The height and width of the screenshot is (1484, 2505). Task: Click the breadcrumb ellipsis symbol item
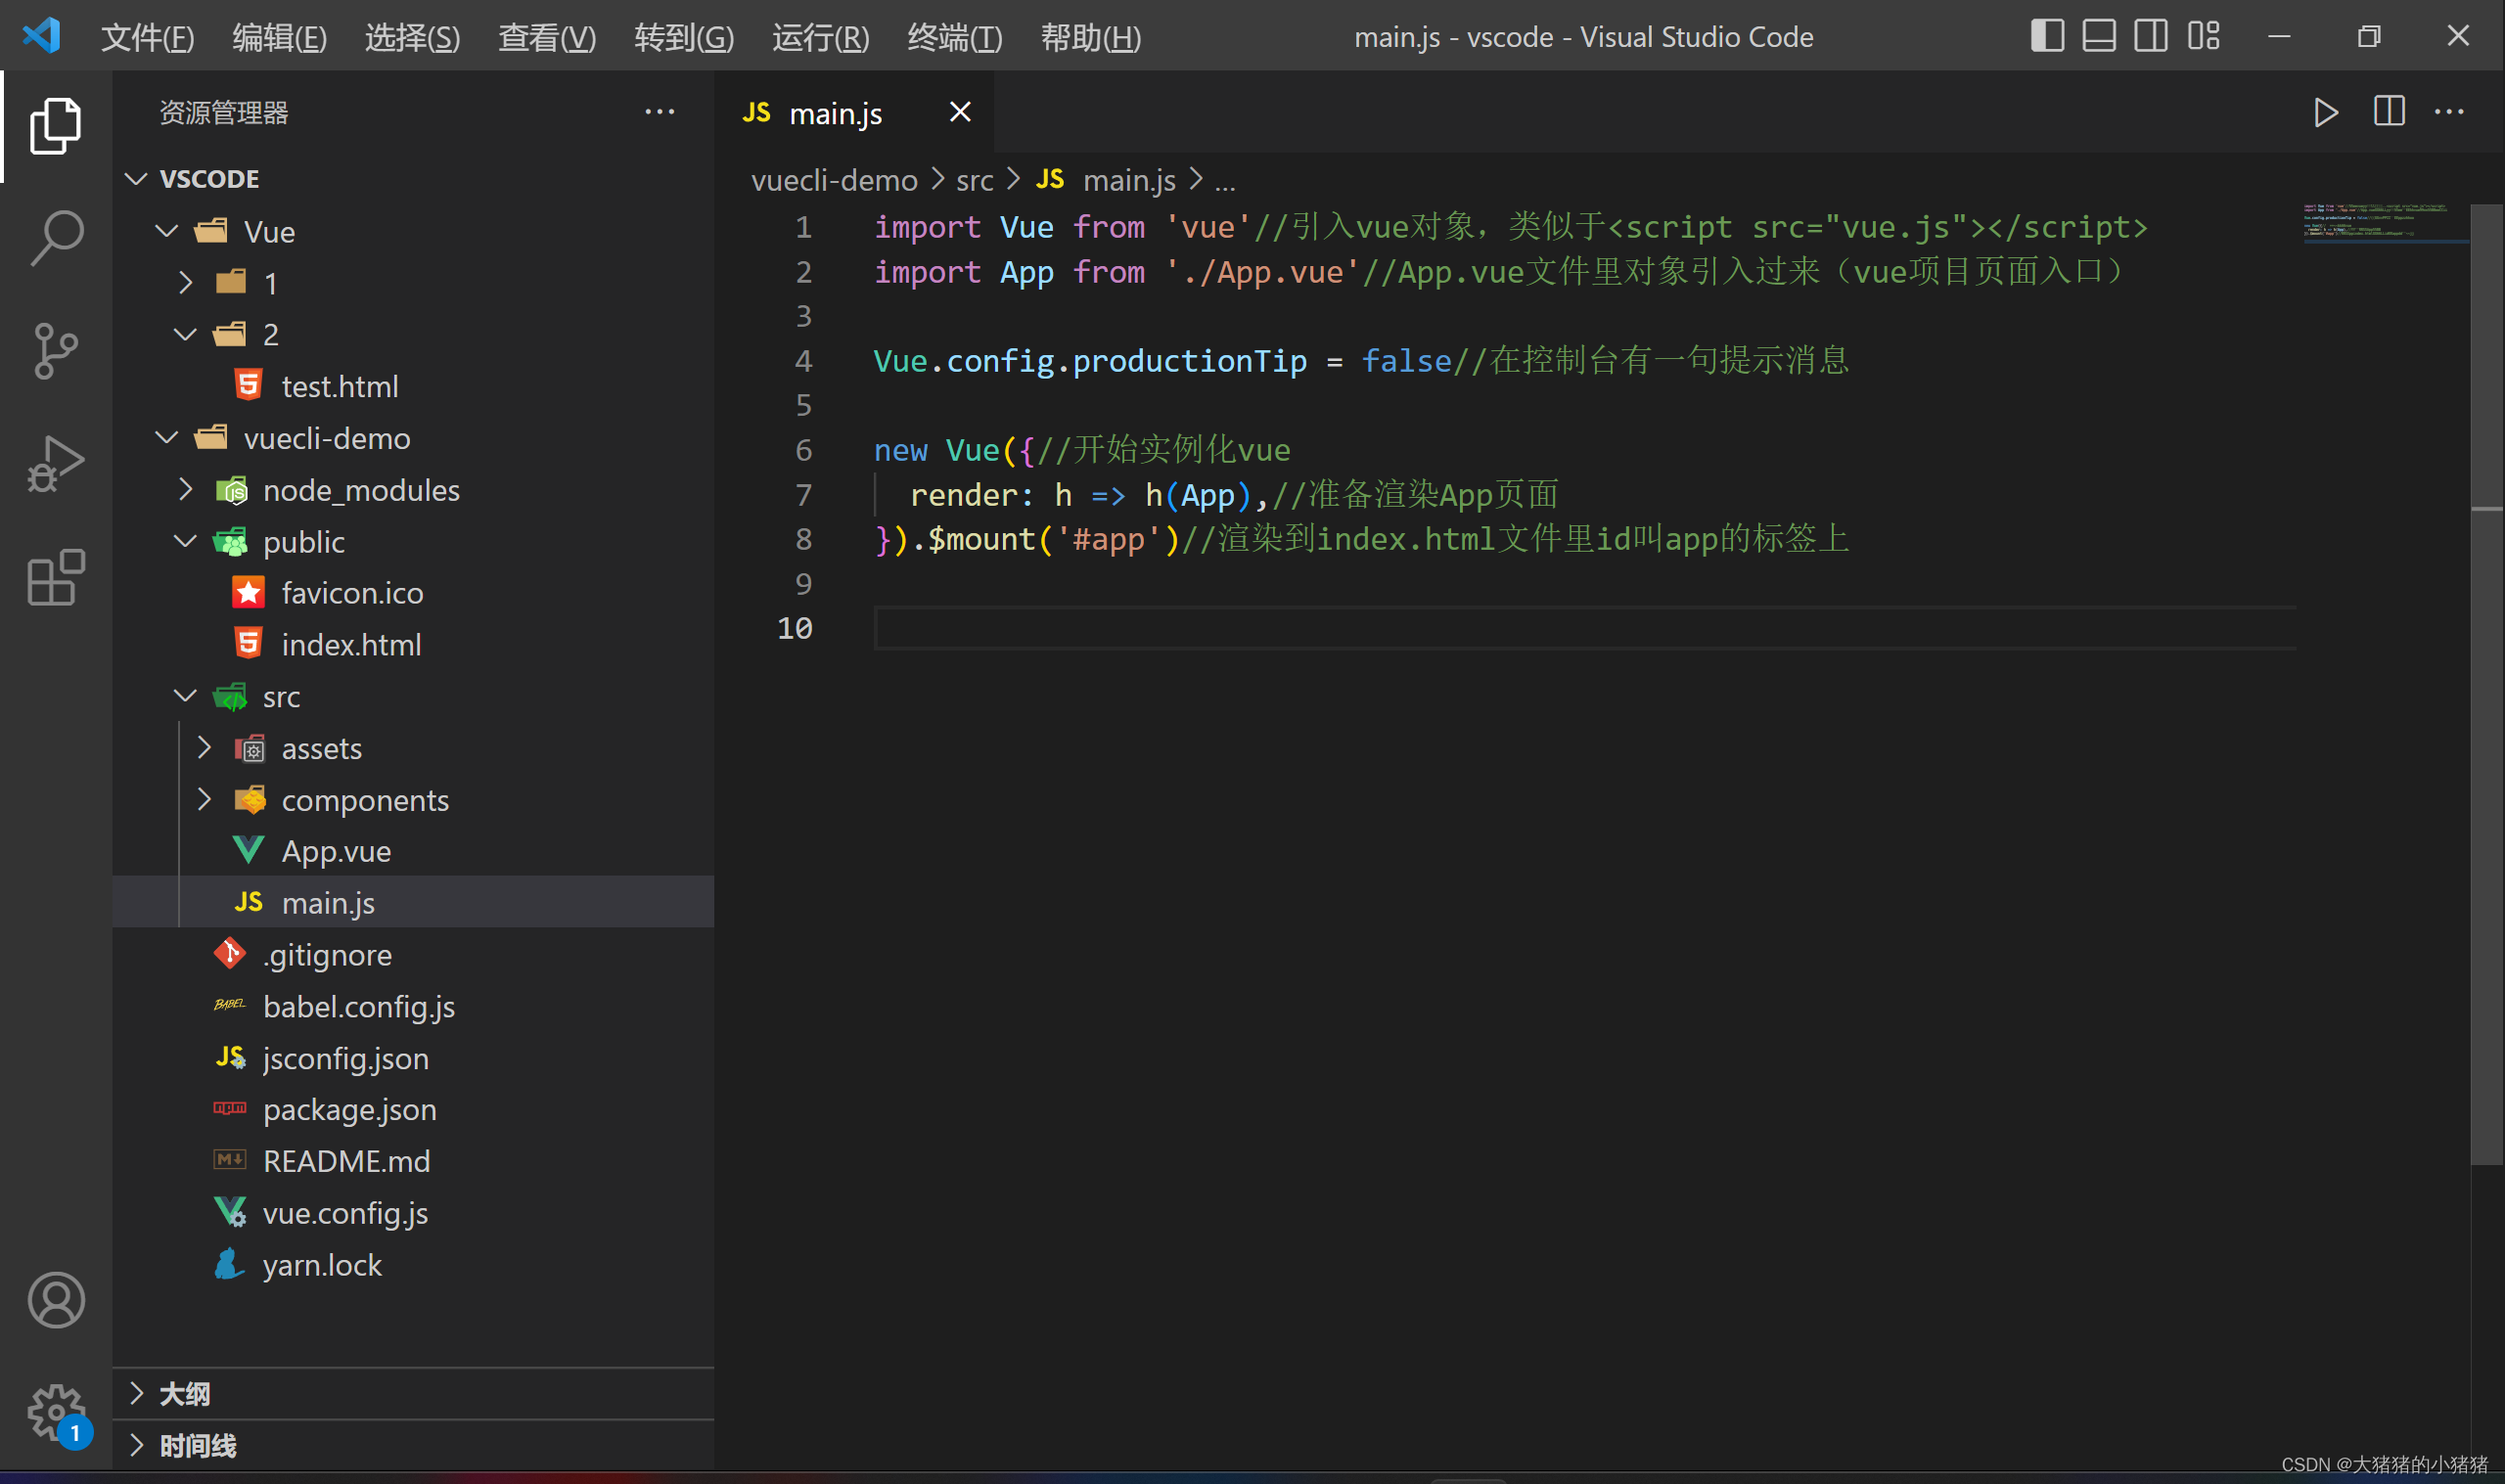coord(1225,182)
